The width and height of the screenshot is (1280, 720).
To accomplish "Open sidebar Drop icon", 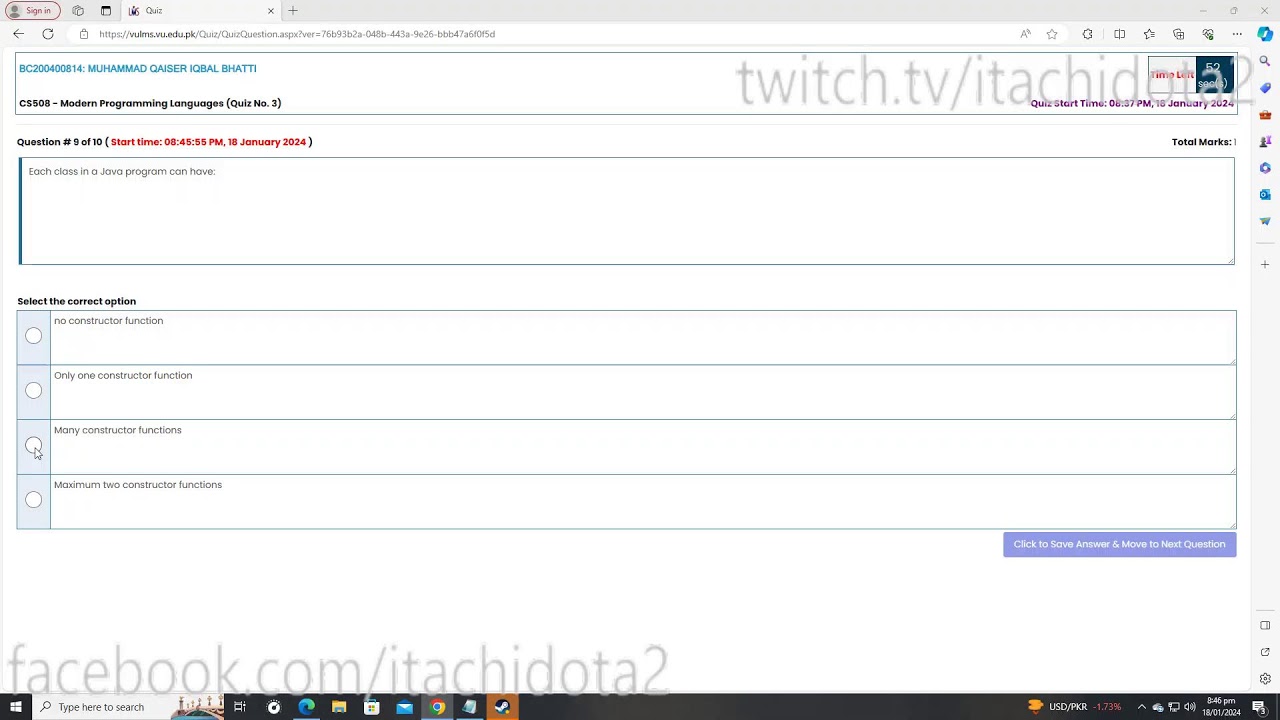I will tap(1265, 221).
